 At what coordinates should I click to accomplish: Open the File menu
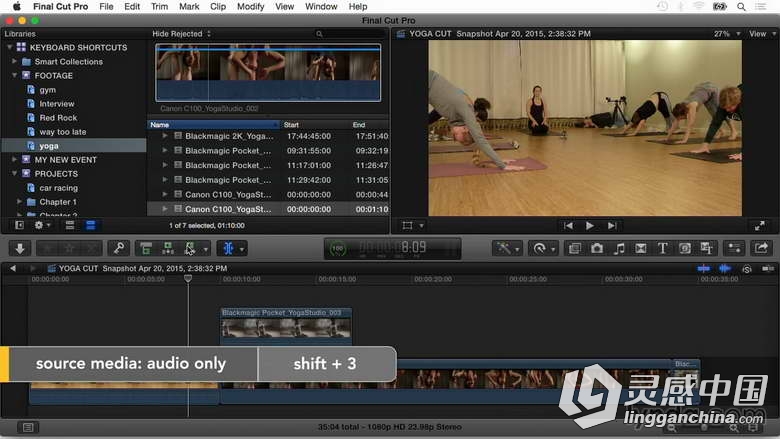(x=106, y=6)
